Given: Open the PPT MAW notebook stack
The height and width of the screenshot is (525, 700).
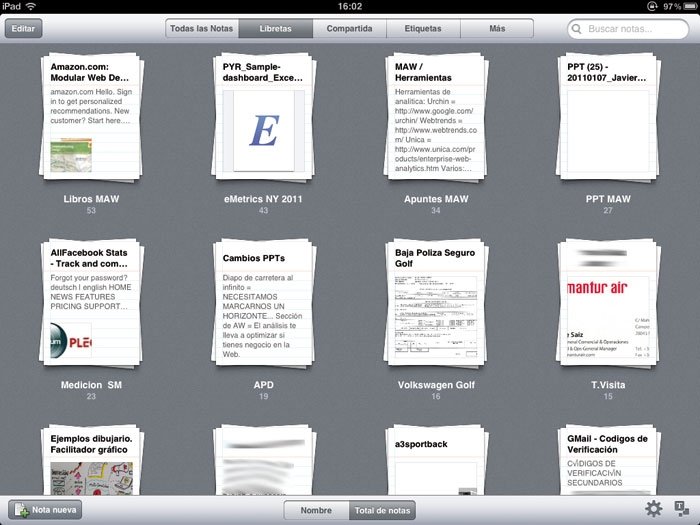Looking at the screenshot, I should (608, 117).
